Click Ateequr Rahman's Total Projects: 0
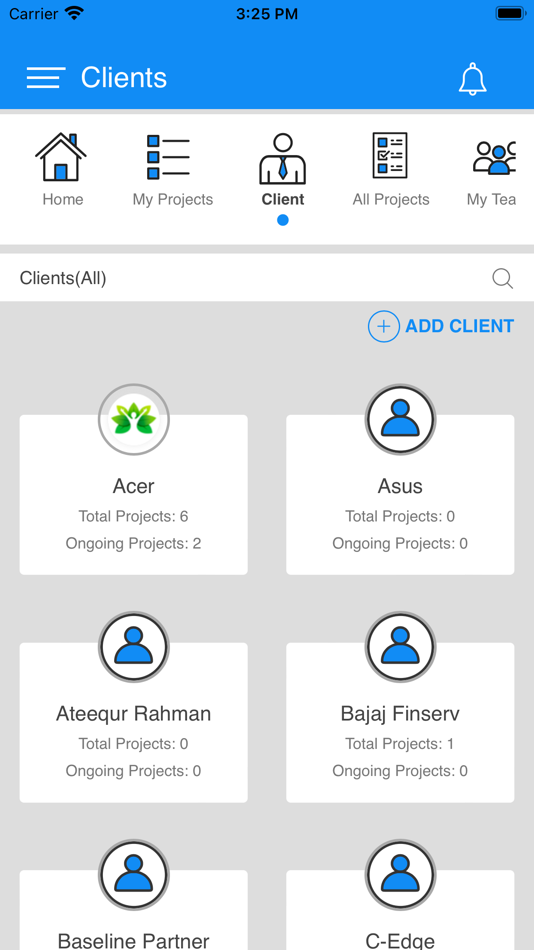 pos(133,743)
